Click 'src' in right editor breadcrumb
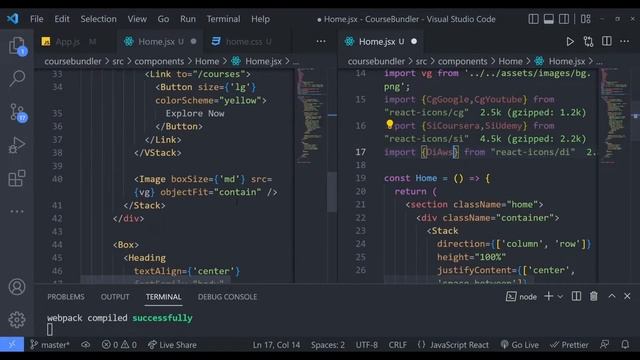The image size is (640, 360). 421,61
